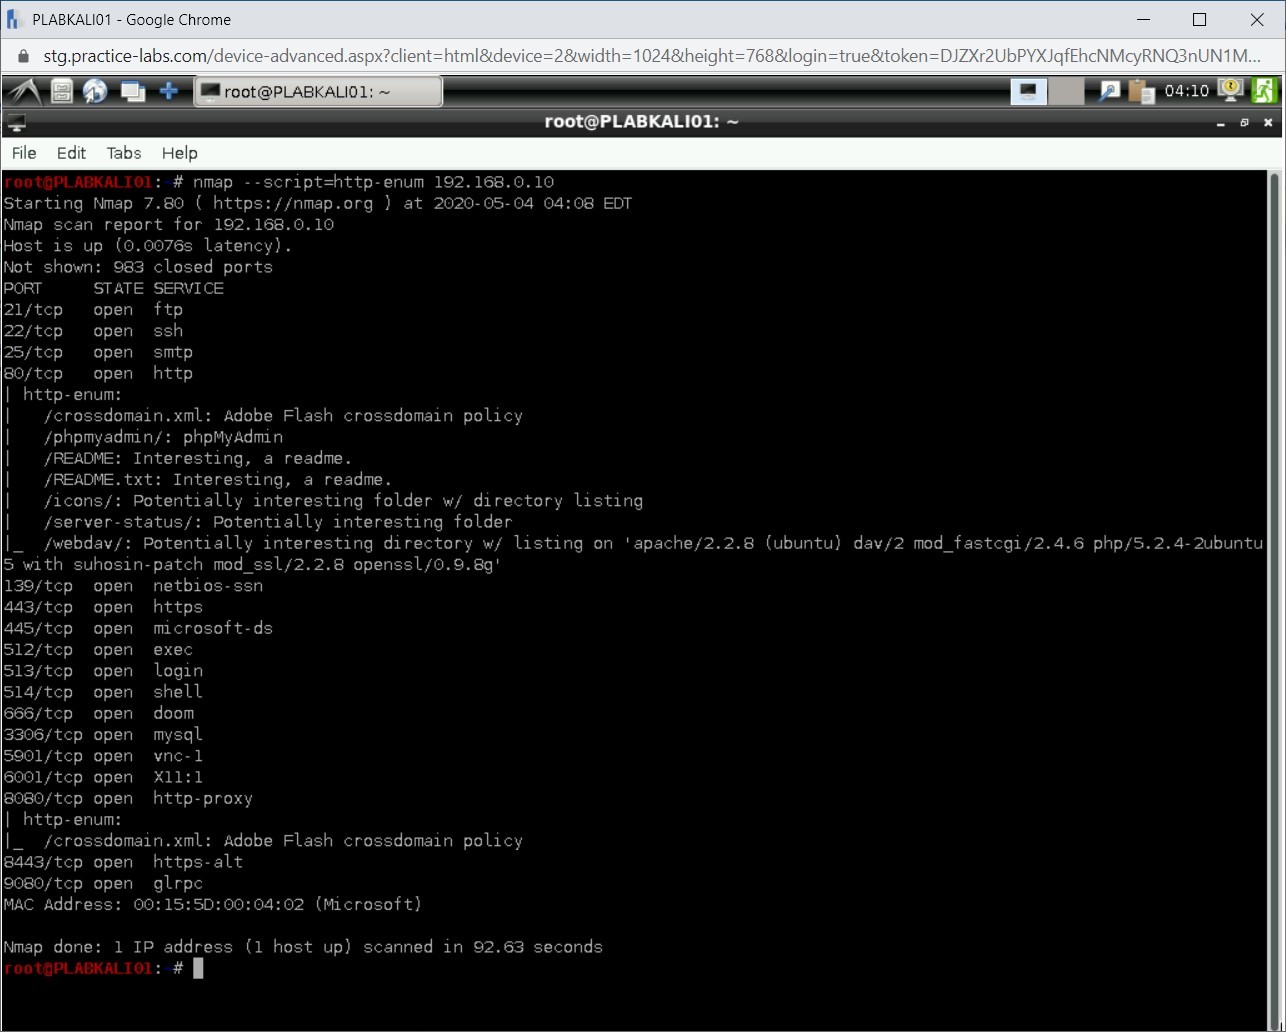Click the 04:10 panel clock

(x=1187, y=92)
